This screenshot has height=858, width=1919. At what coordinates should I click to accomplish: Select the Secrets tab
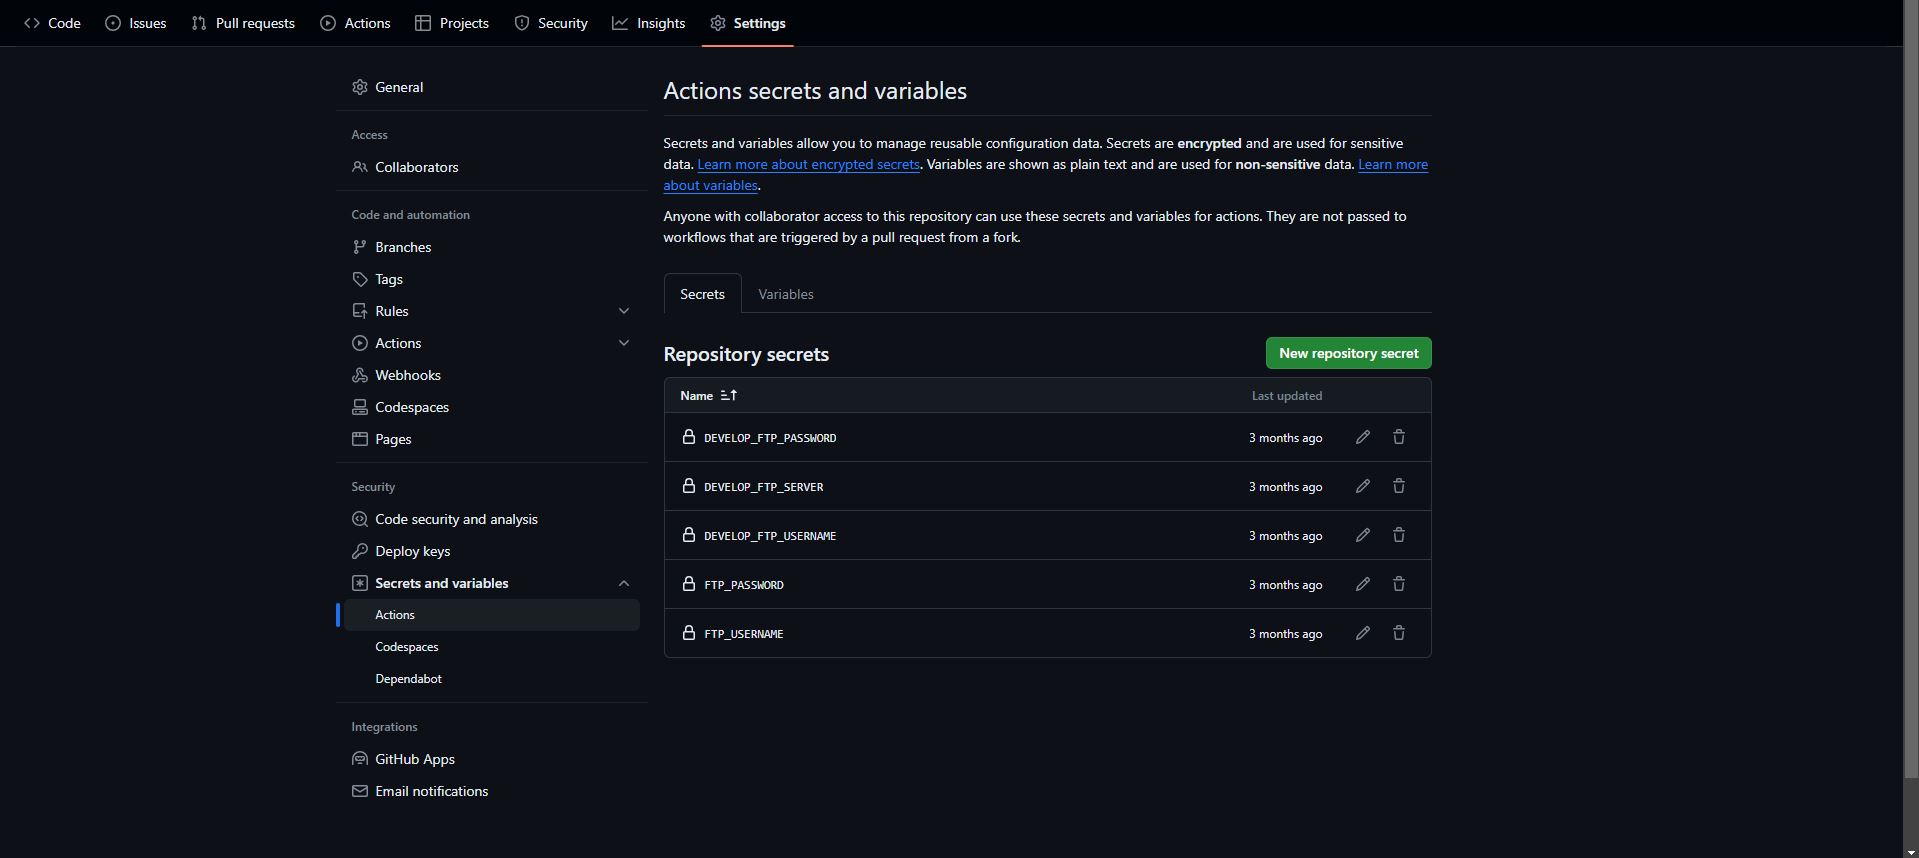[703, 294]
